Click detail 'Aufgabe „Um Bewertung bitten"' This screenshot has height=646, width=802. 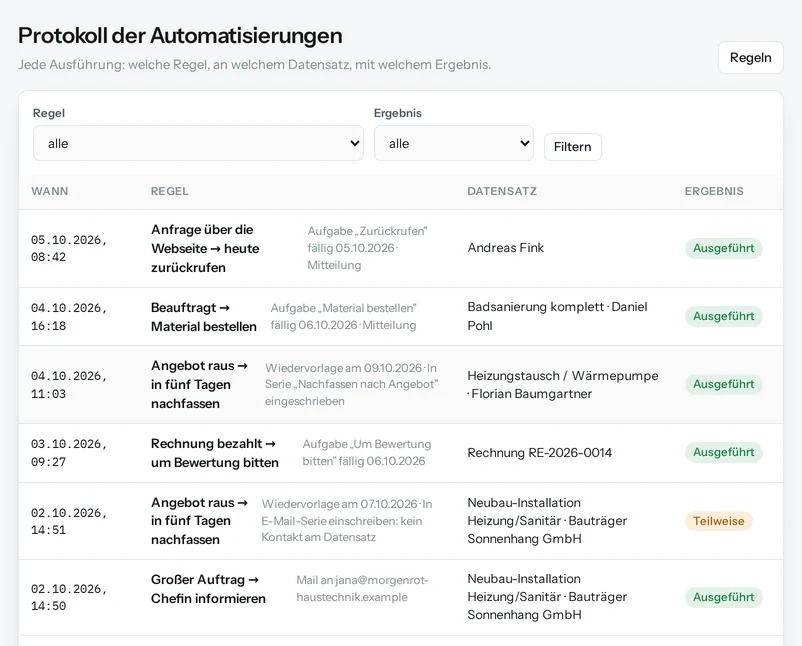(x=367, y=453)
